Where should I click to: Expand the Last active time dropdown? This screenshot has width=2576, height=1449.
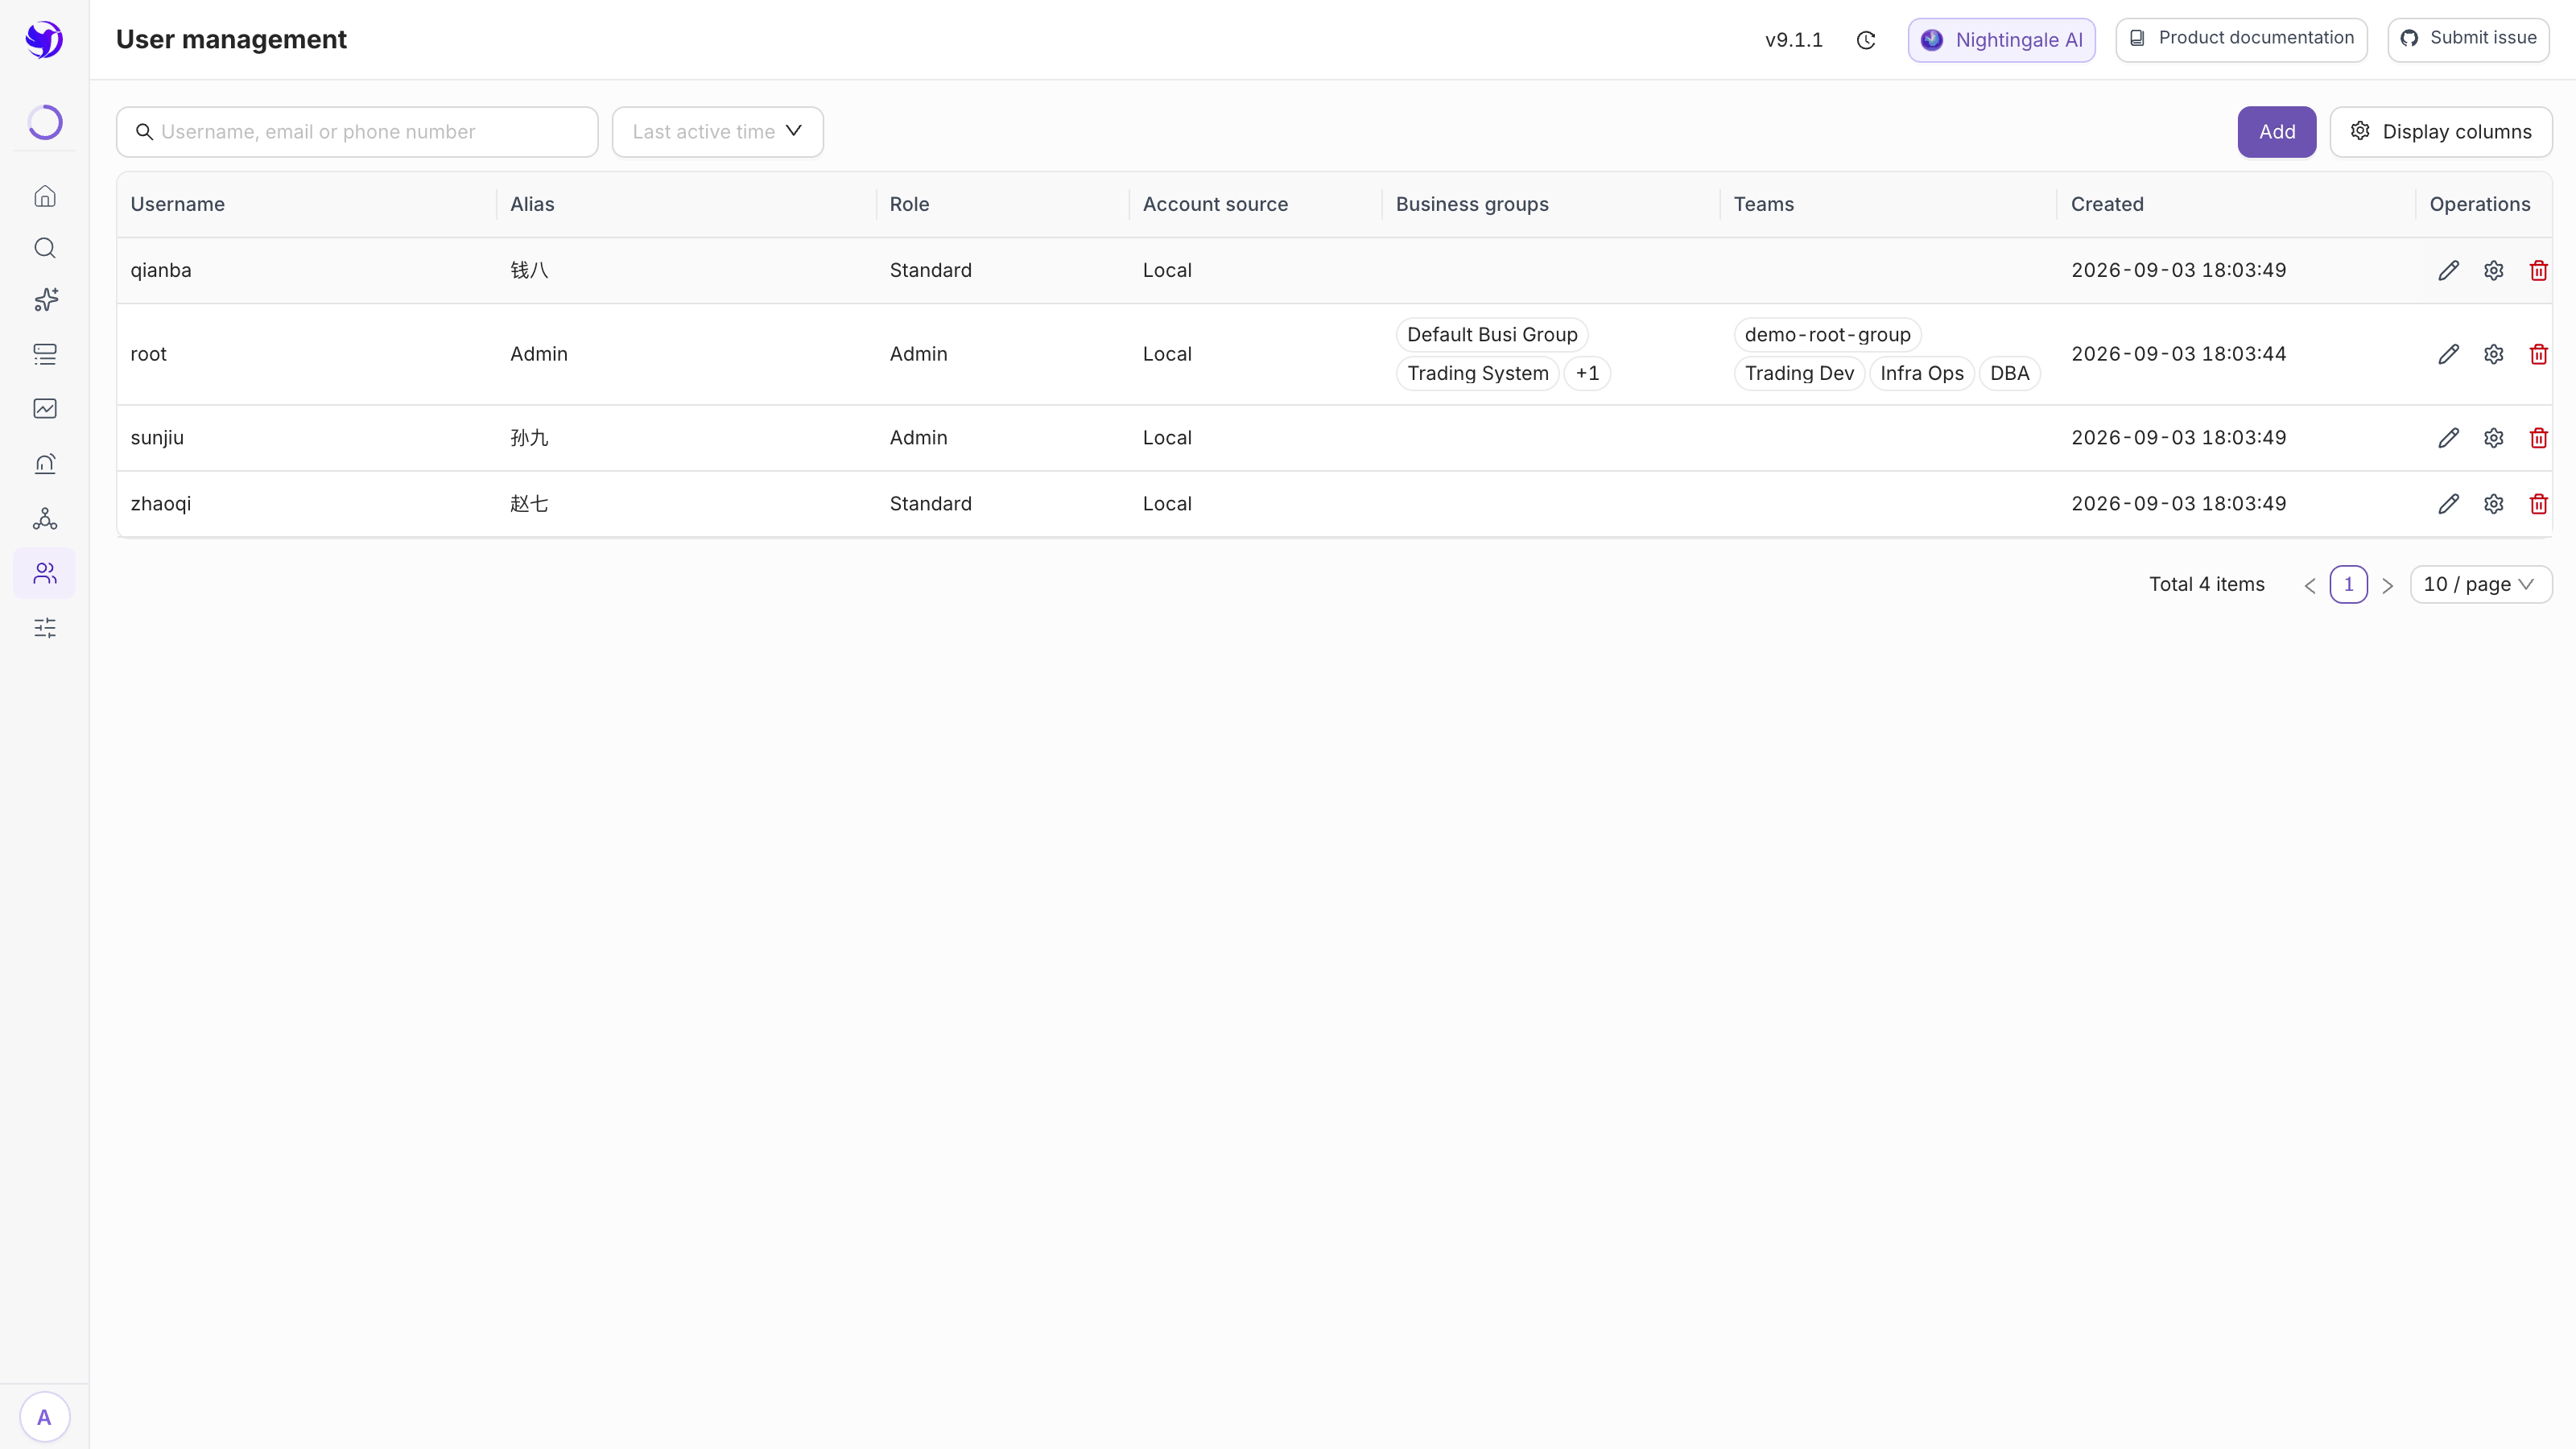718,132
